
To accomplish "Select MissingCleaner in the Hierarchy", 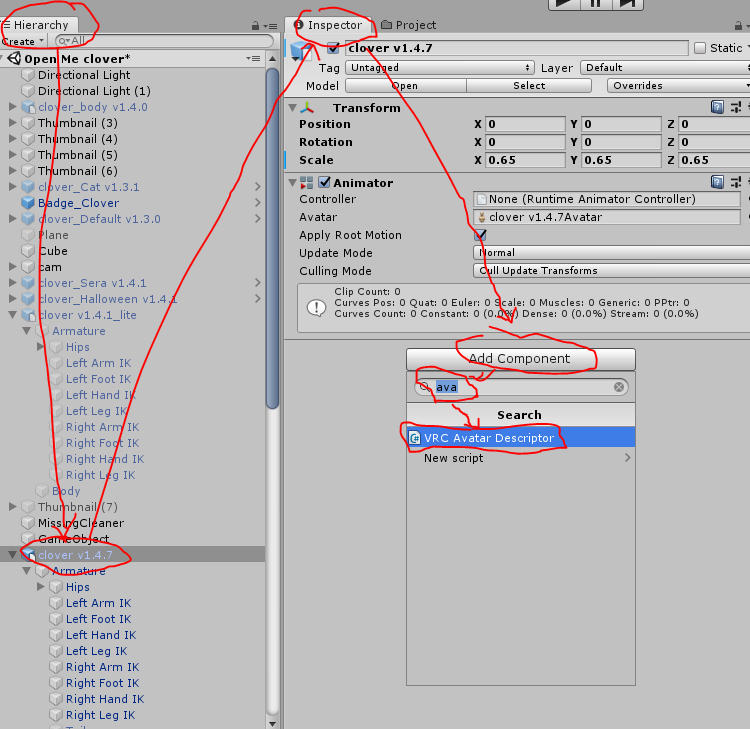I will coord(80,523).
